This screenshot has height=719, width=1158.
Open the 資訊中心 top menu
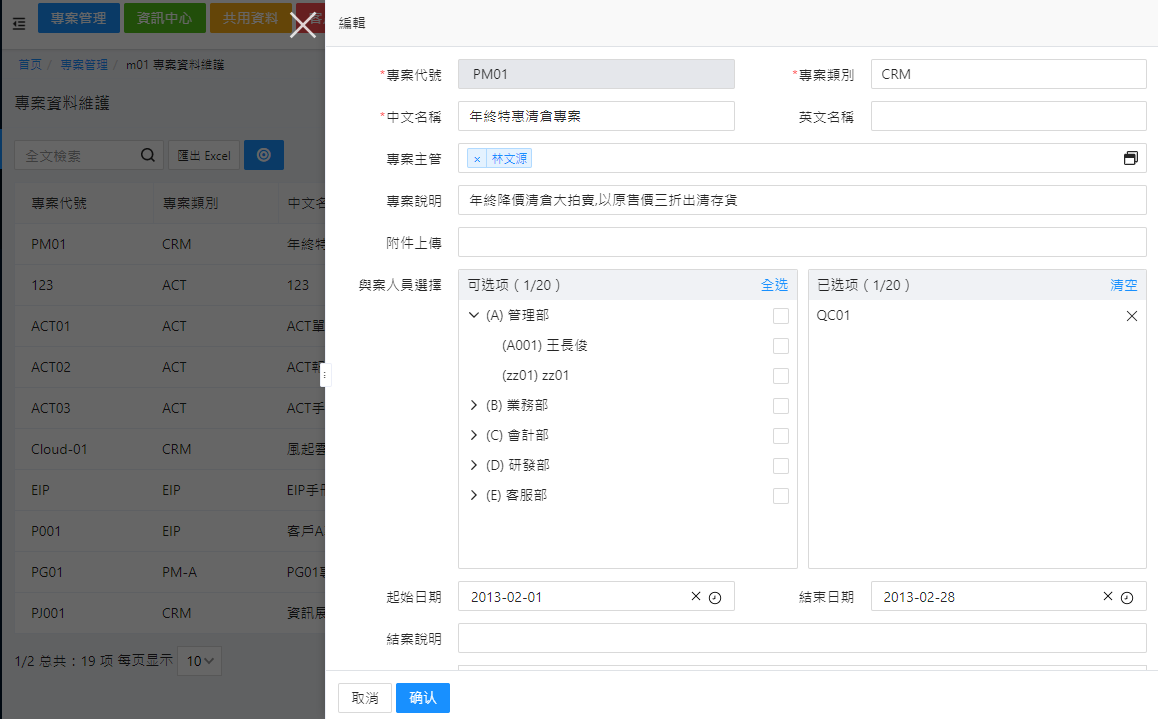[165, 18]
